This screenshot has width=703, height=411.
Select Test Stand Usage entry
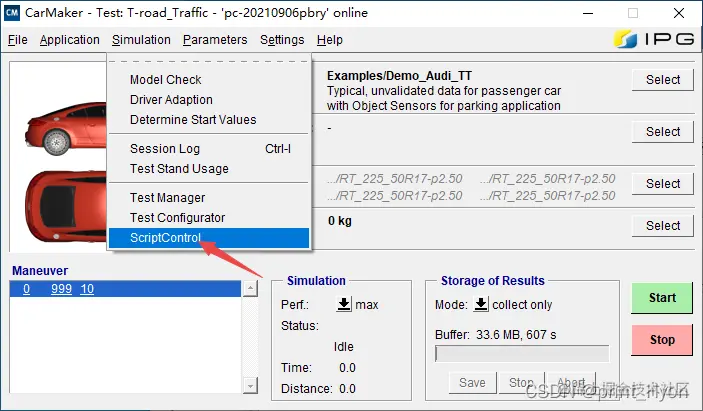(x=209, y=169)
